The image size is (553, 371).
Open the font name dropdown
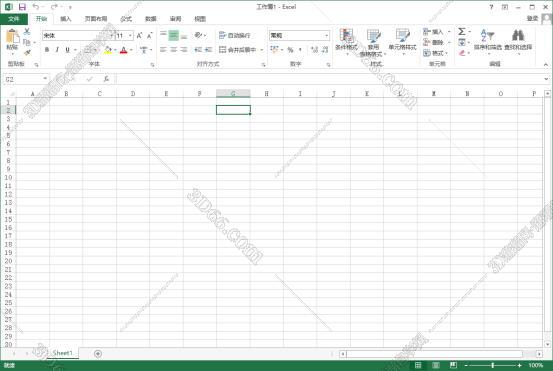tap(112, 36)
